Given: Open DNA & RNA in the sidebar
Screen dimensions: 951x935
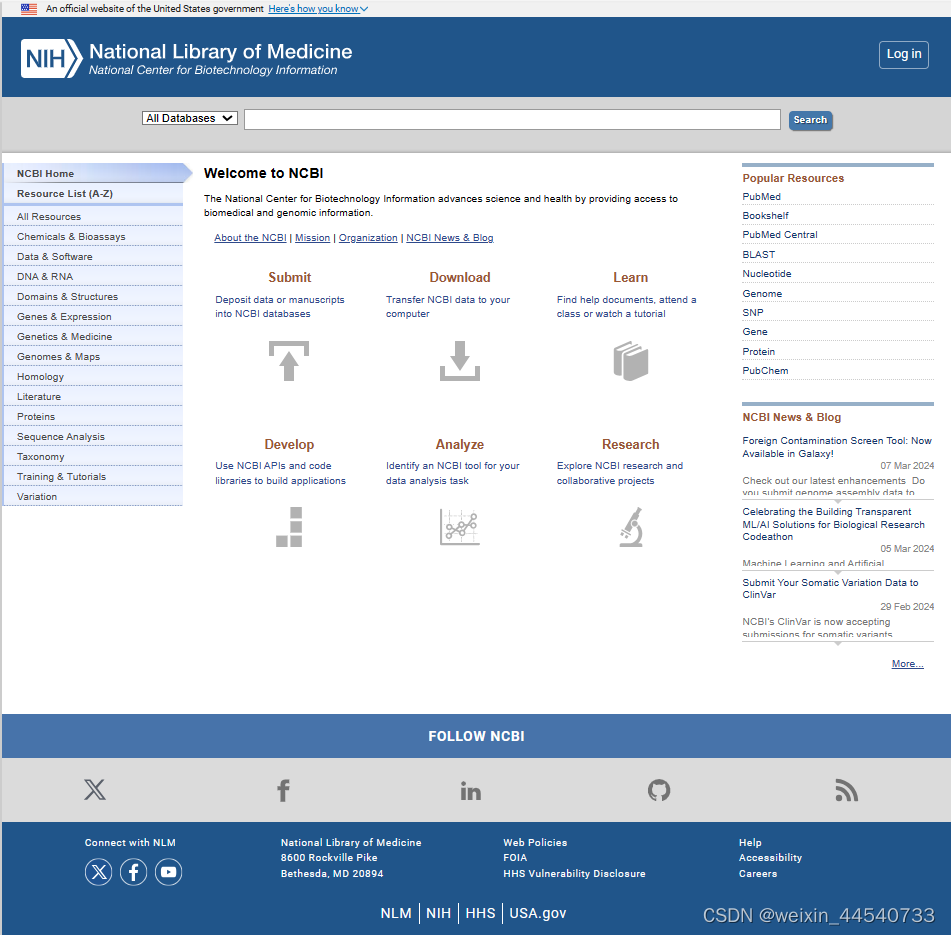Looking at the screenshot, I should click(x=93, y=276).
